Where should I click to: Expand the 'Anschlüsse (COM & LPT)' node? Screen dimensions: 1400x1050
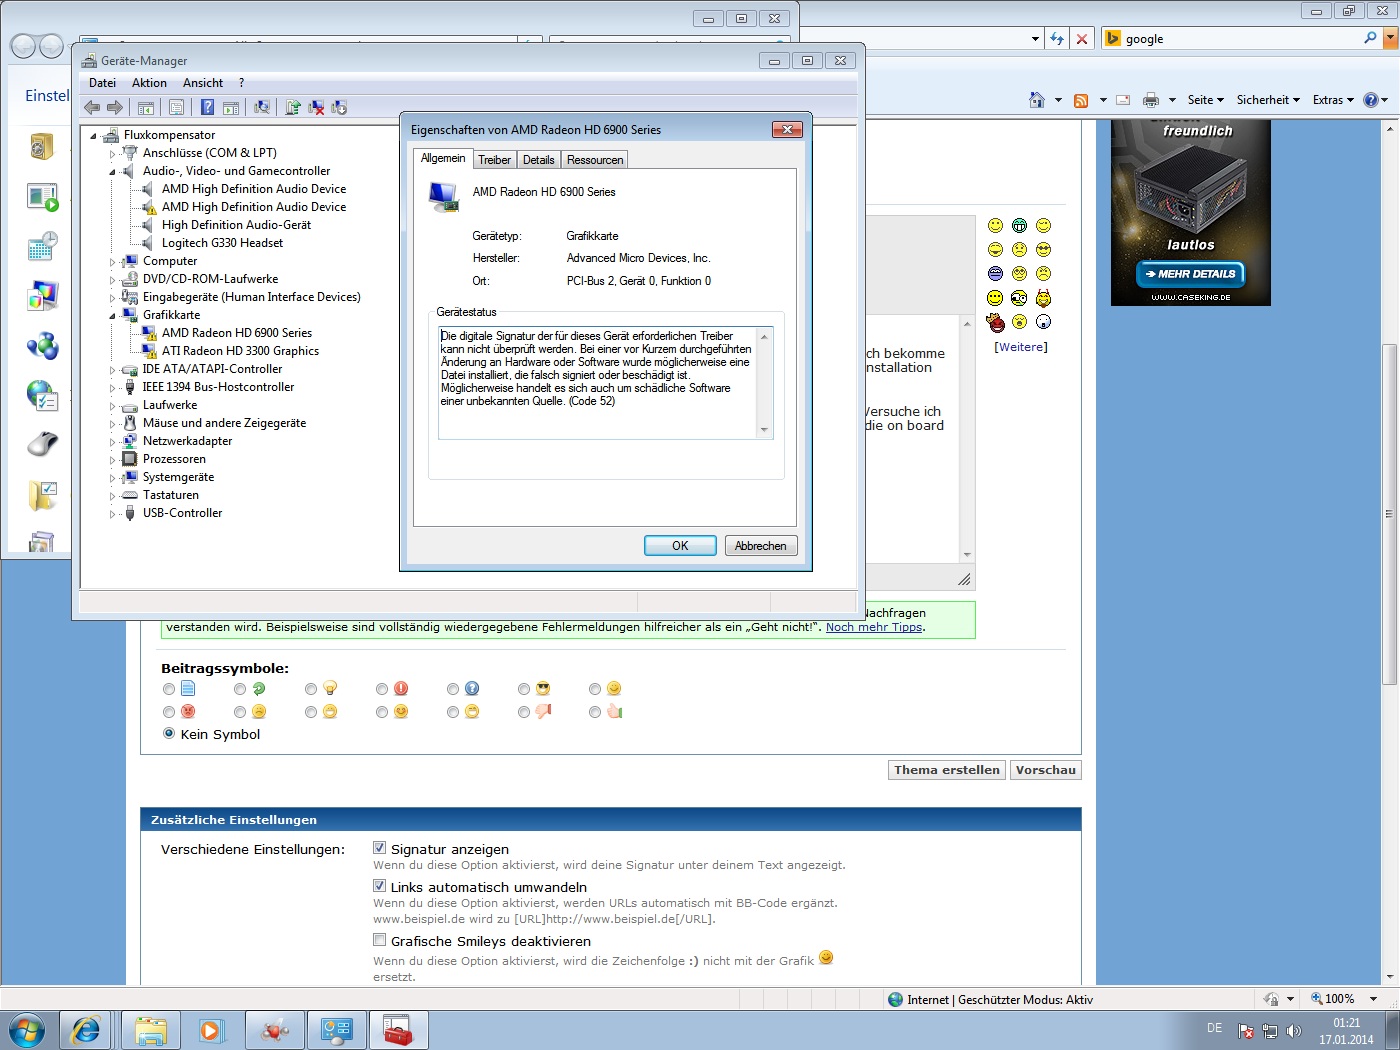click(x=112, y=154)
